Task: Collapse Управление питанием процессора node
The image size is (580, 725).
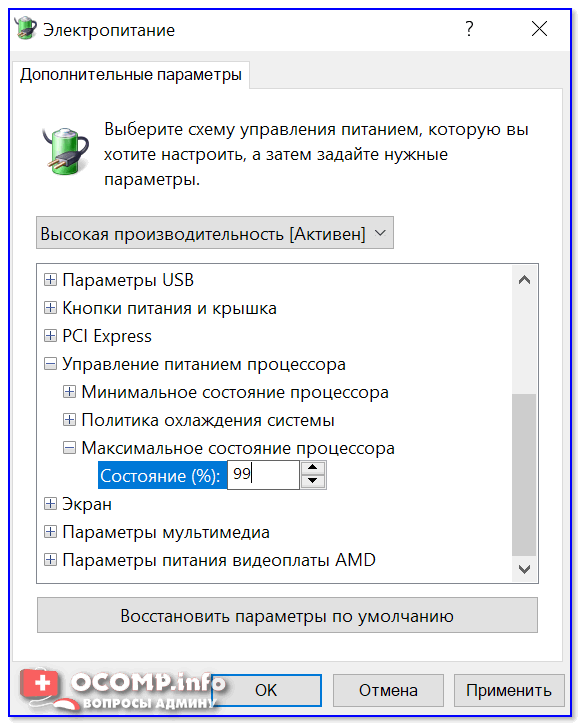Action: point(50,364)
